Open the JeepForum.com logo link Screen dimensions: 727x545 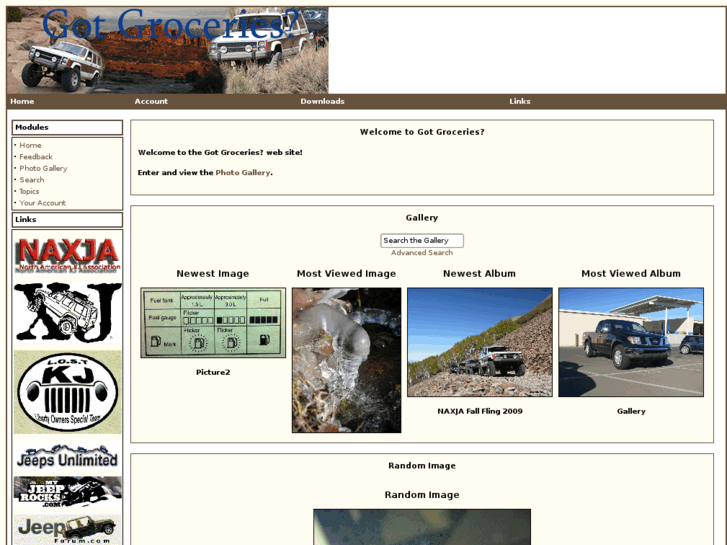[x=68, y=530]
